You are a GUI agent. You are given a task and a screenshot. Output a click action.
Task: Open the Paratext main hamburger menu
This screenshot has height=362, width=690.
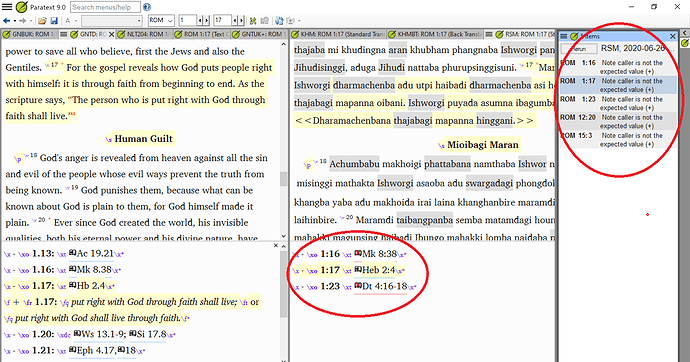(7, 7)
